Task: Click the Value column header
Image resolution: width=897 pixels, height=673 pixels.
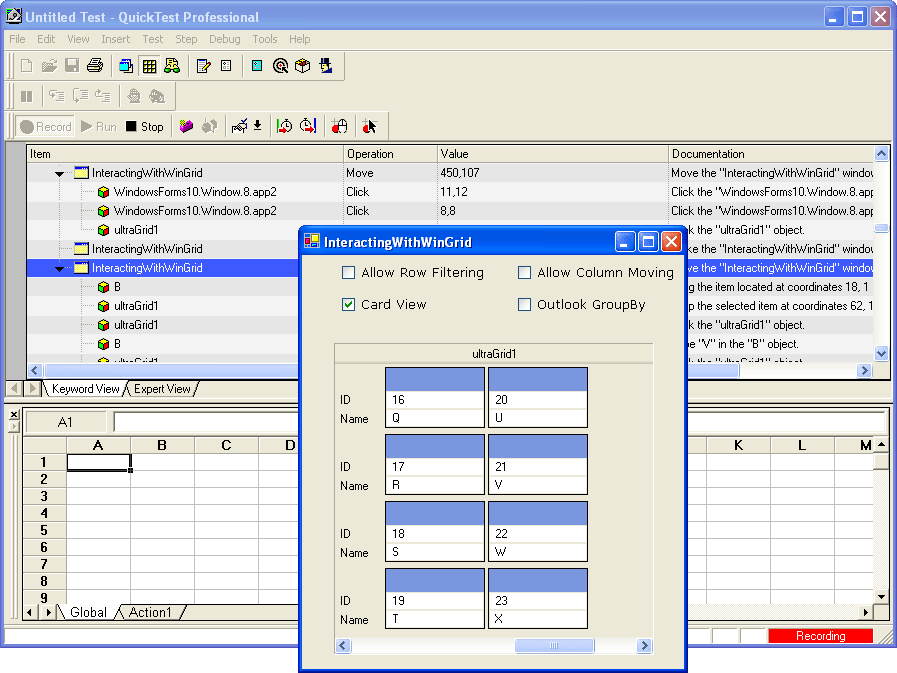Action: point(553,154)
